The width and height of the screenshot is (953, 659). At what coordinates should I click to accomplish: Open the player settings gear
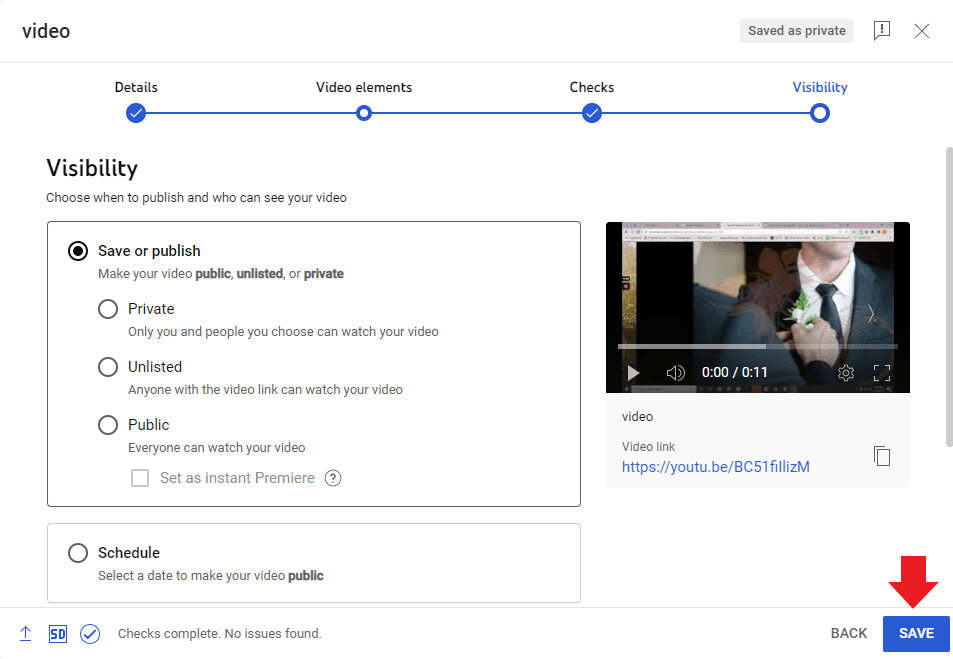845,372
